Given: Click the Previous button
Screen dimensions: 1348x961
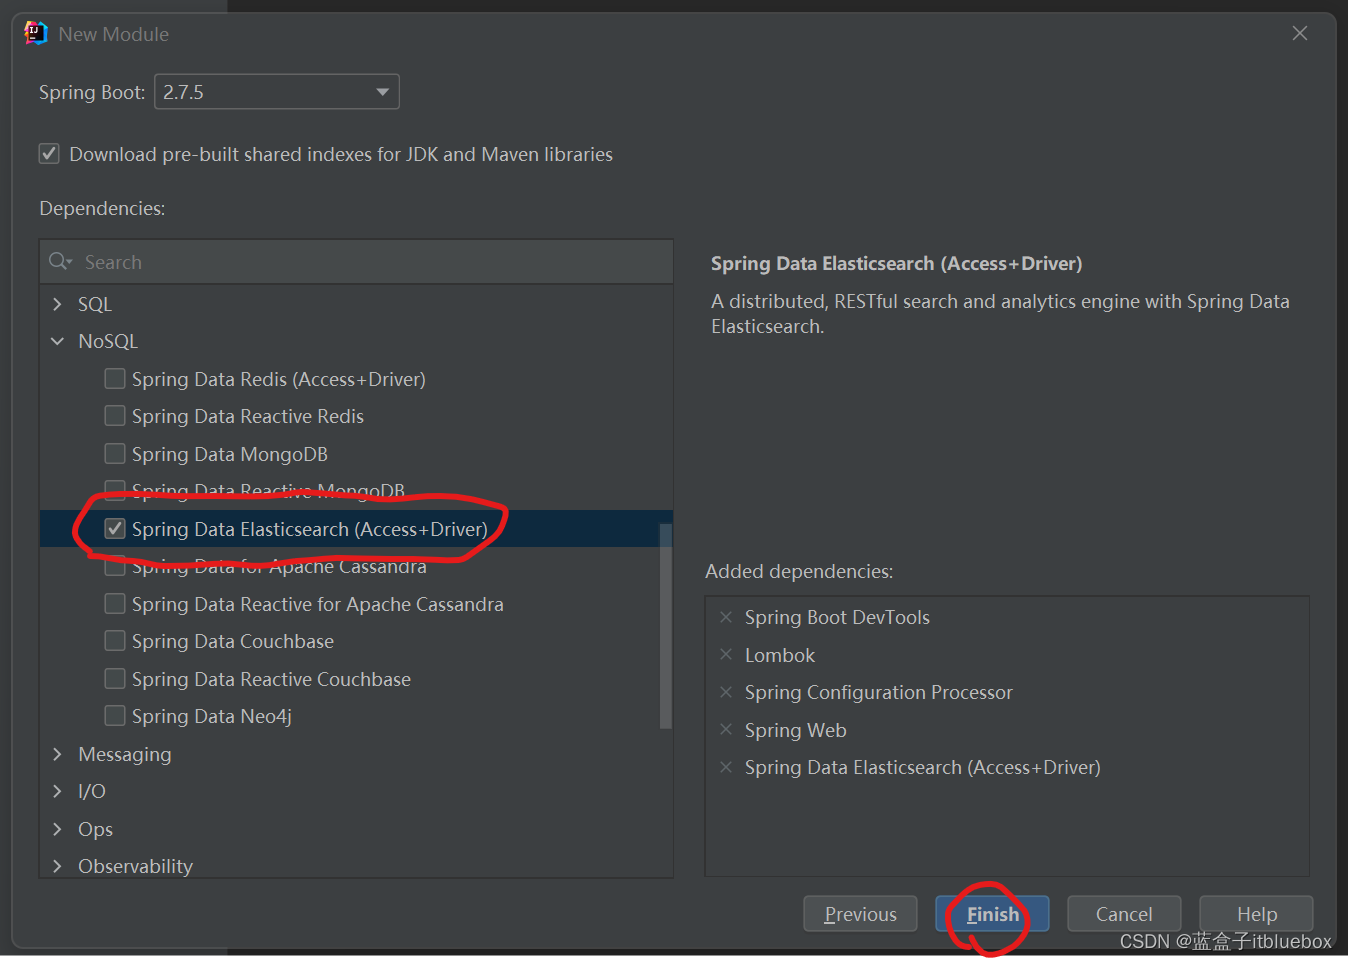Looking at the screenshot, I should pos(860,914).
